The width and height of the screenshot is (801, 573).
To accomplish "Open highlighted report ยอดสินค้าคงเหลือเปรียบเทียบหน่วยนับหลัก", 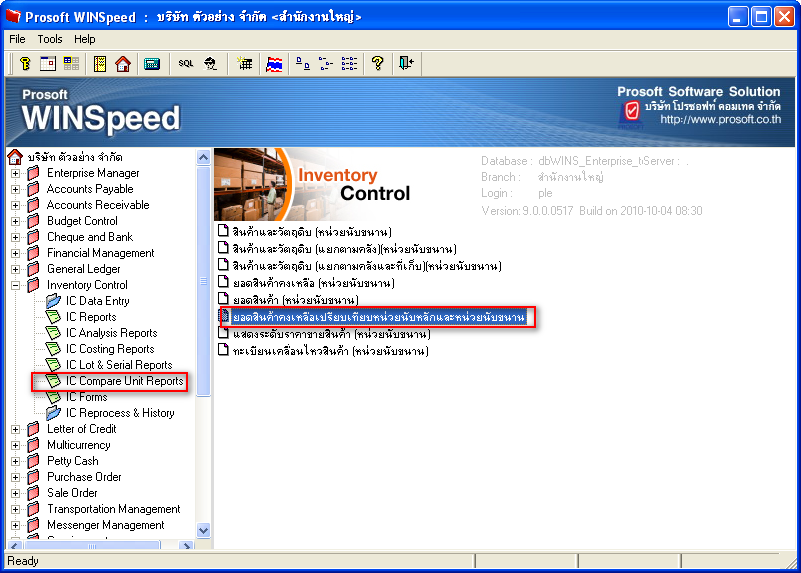I will 379,317.
